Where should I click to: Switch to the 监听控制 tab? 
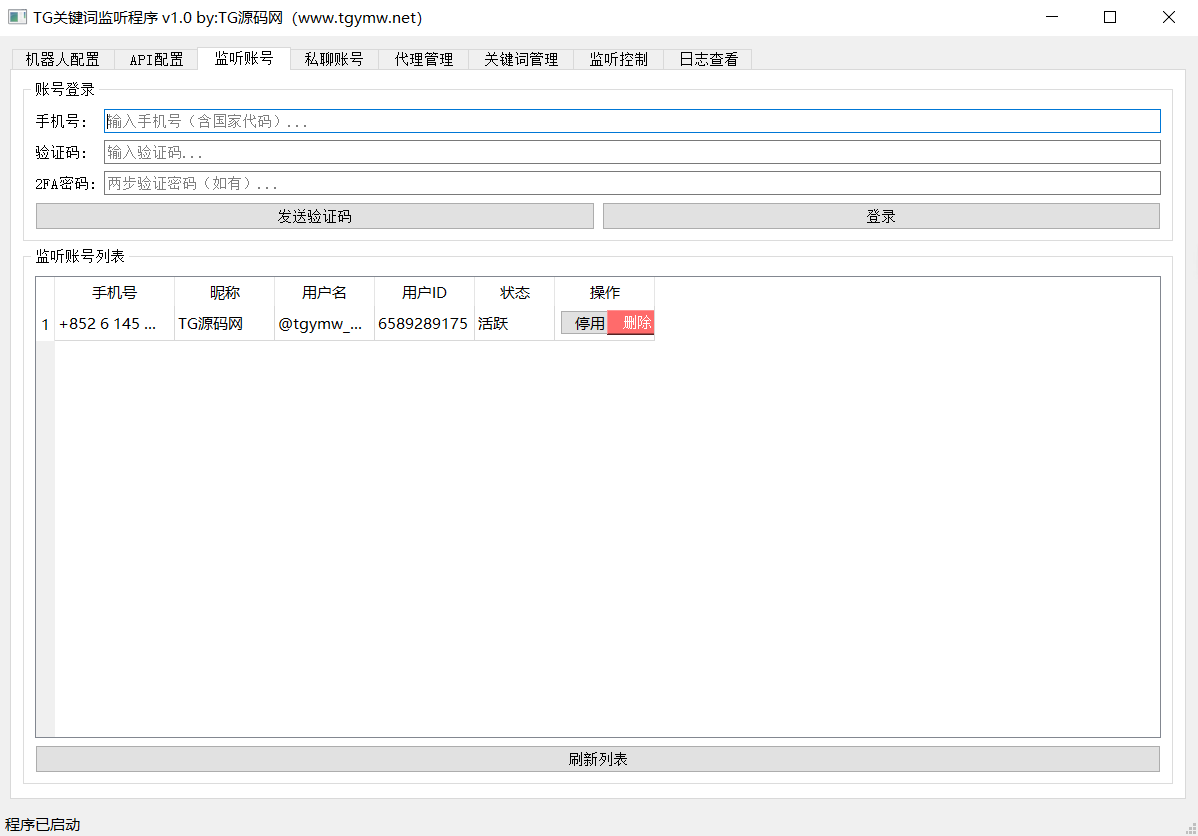click(x=618, y=60)
